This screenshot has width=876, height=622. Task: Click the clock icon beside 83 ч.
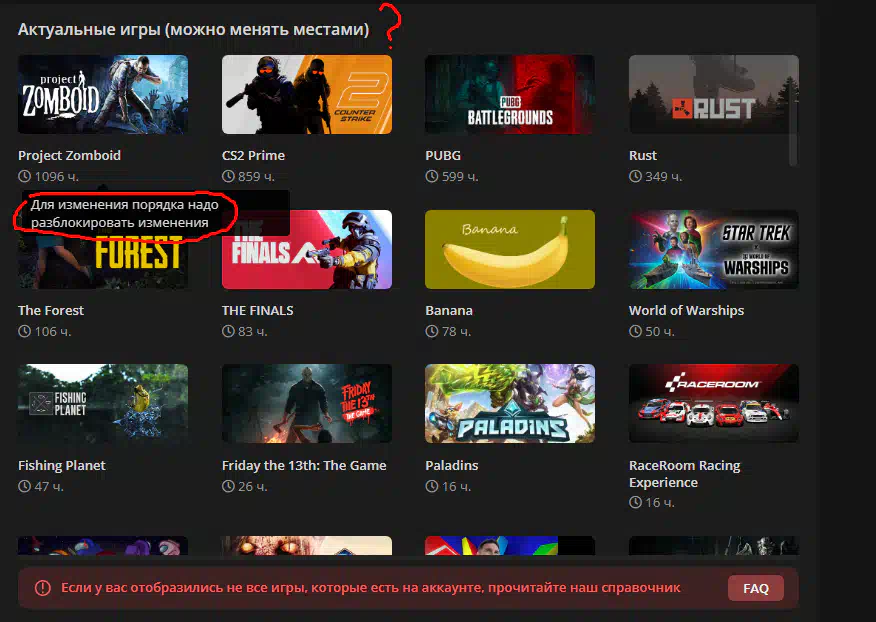[228, 331]
